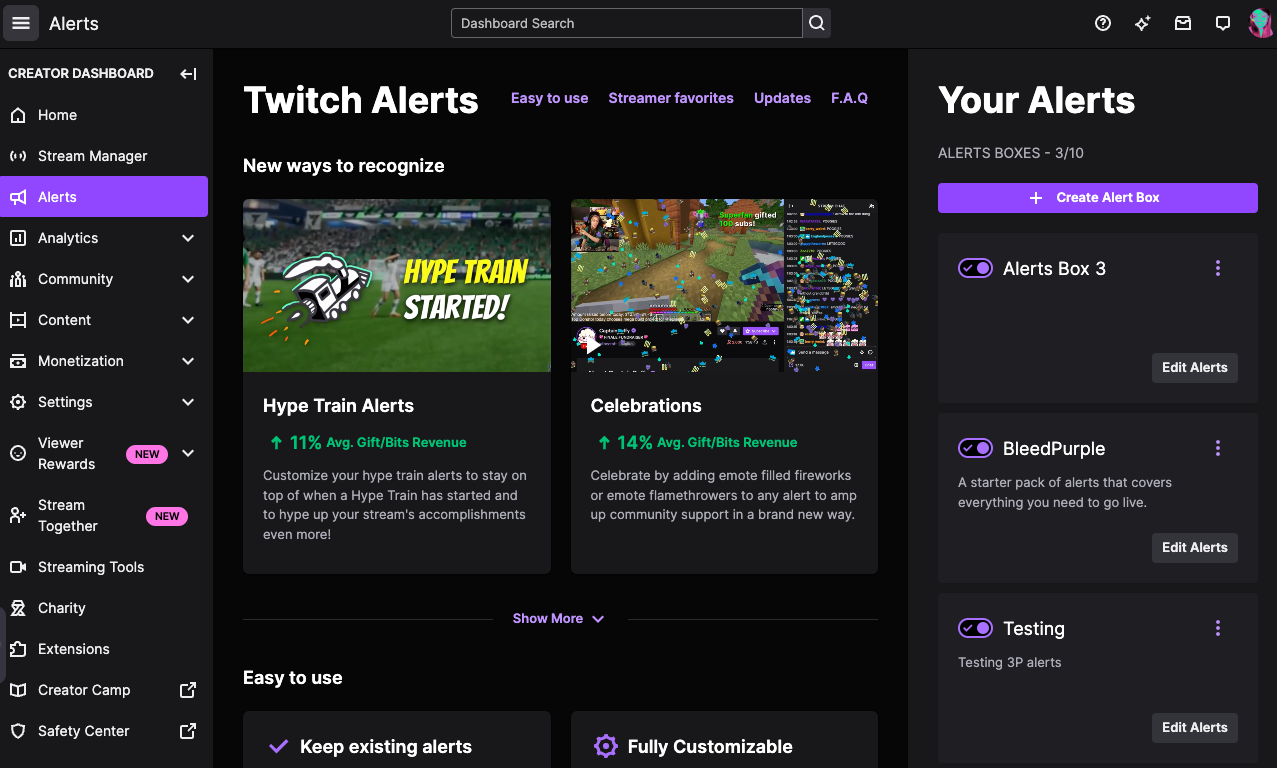The image size is (1277, 768).
Task: Click the Hype Train Alerts card title
Action: tap(338, 406)
